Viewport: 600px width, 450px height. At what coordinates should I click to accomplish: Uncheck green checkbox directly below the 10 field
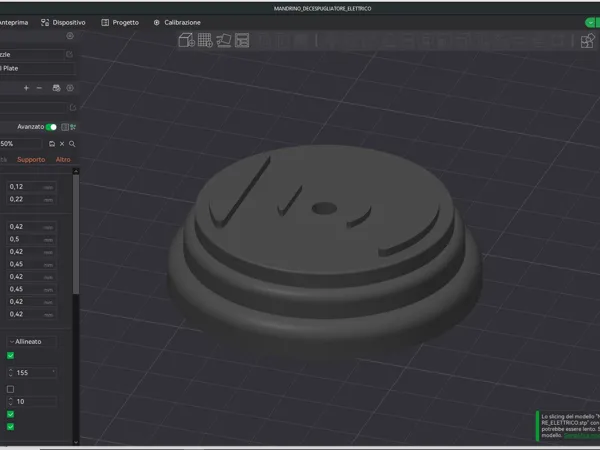click(10, 414)
